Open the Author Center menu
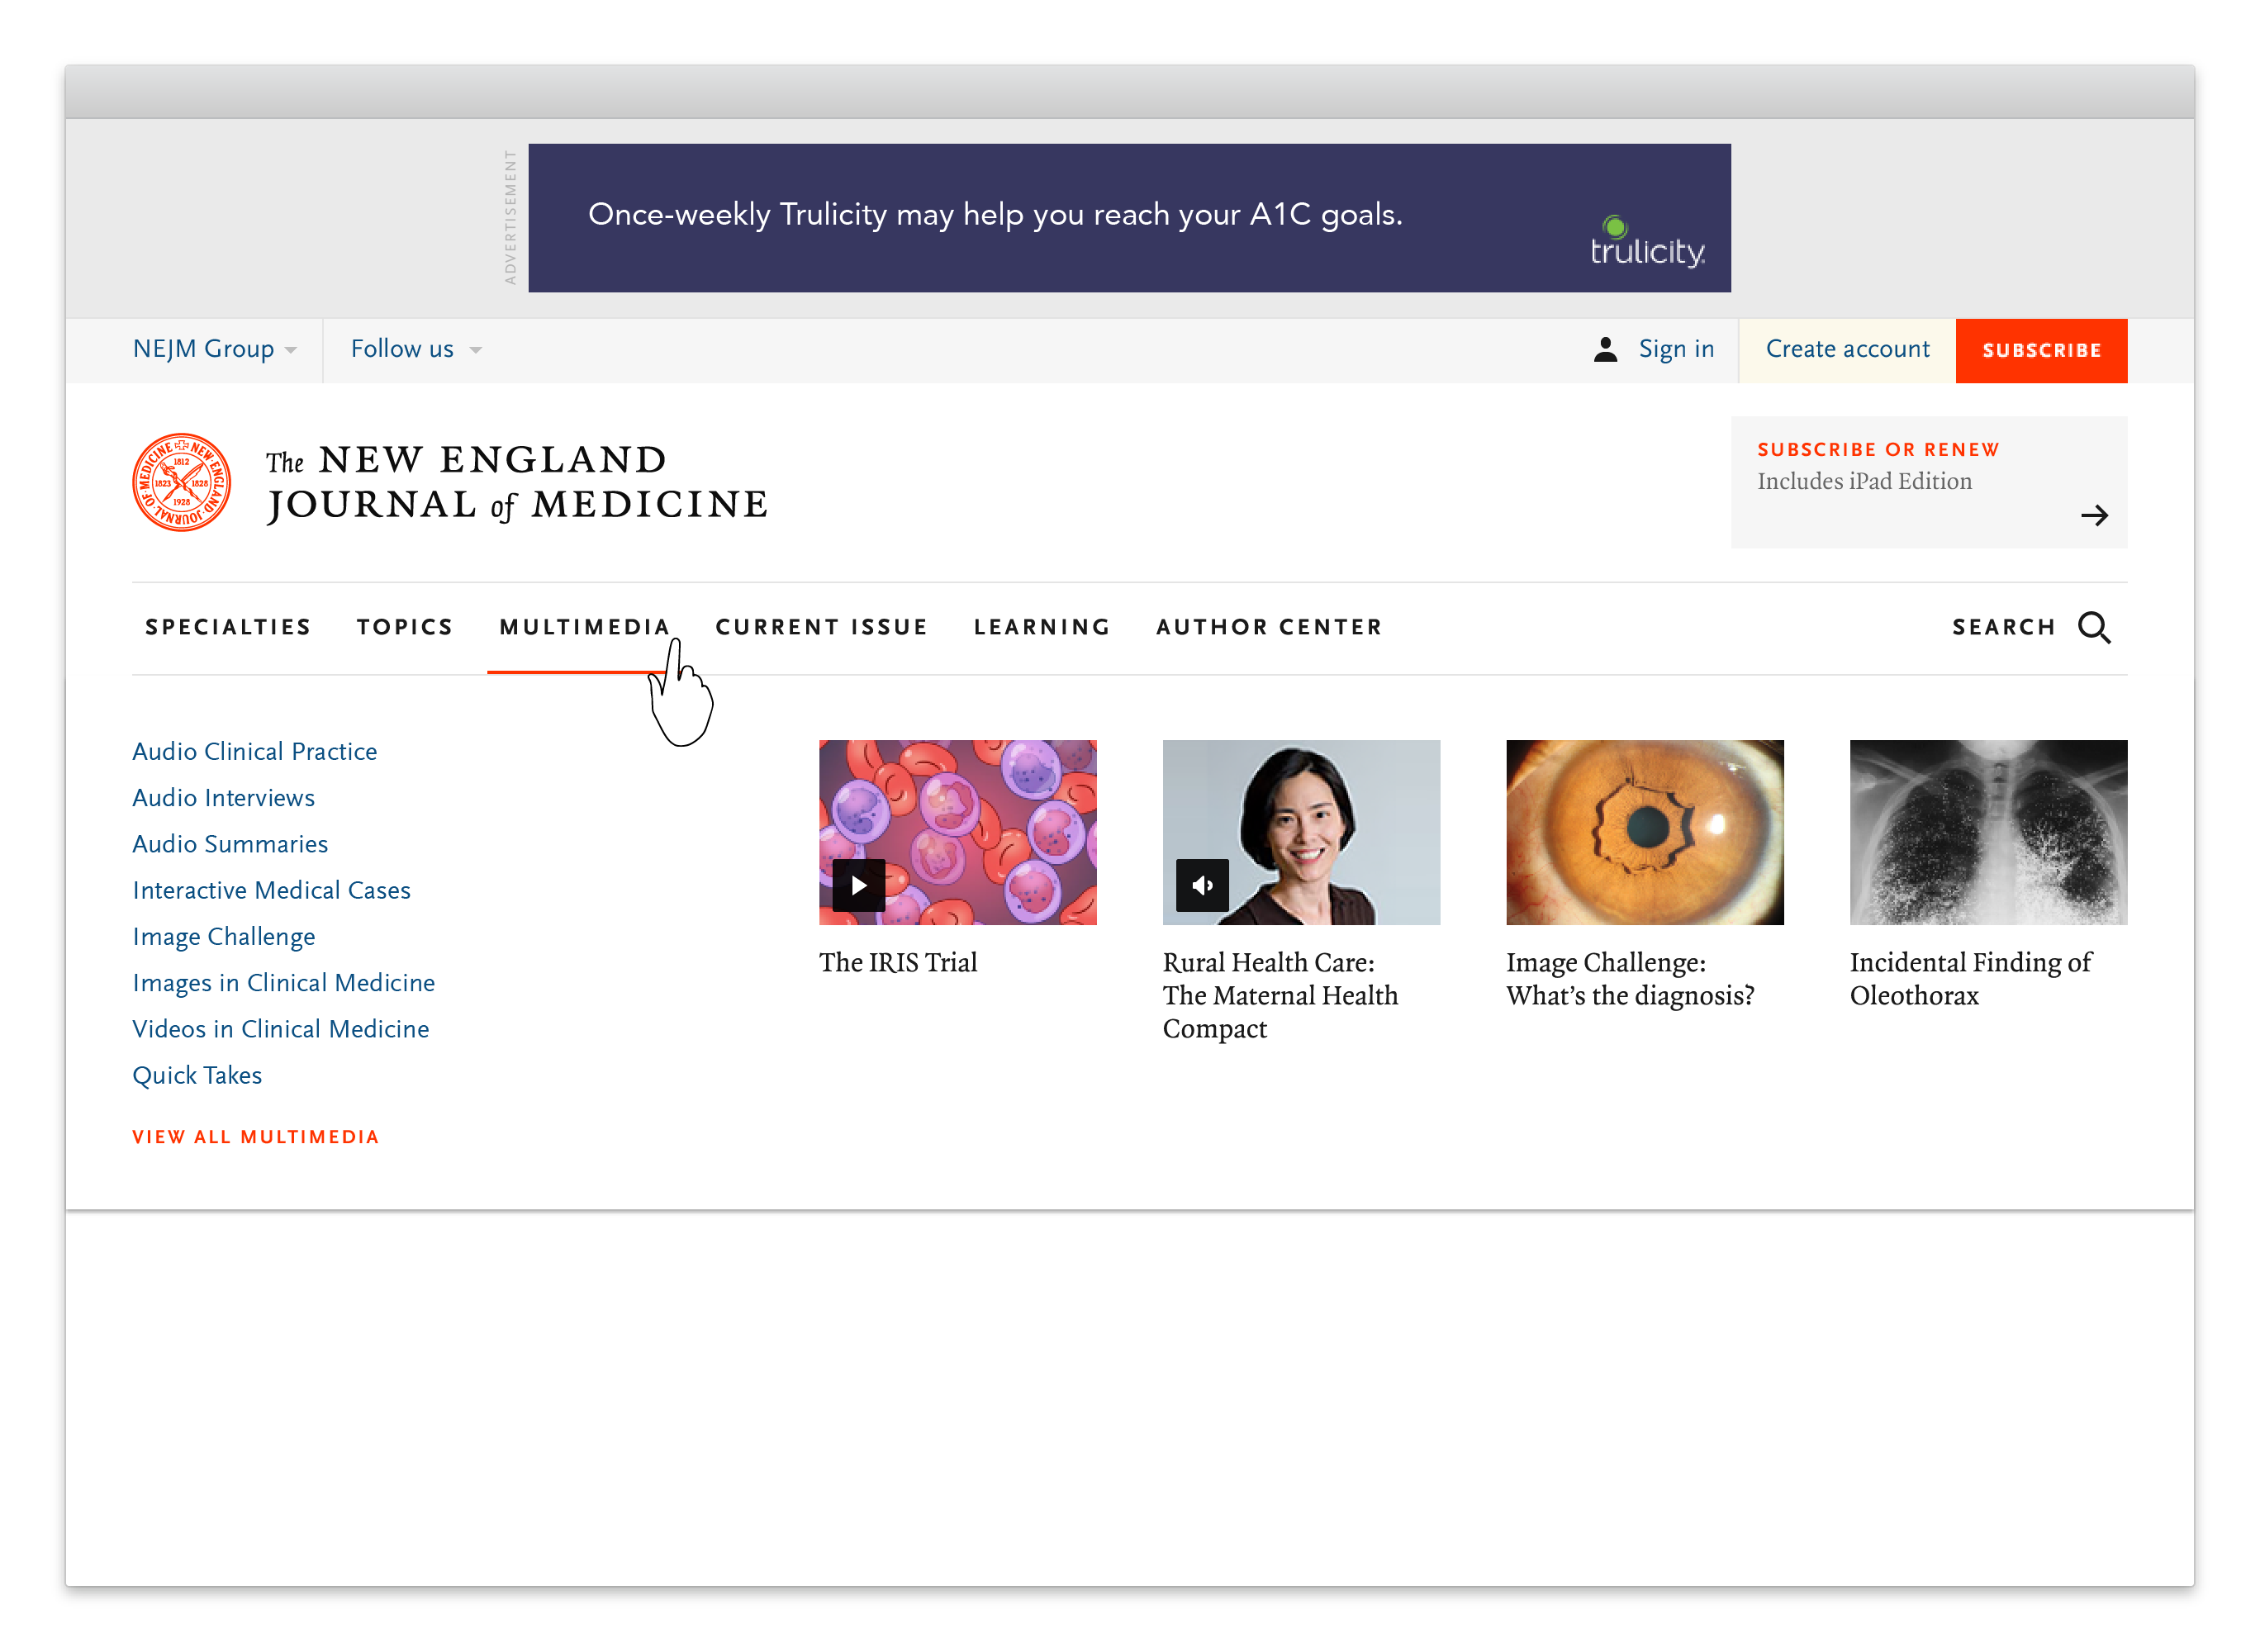The height and width of the screenshot is (1652, 2260). [x=1269, y=627]
